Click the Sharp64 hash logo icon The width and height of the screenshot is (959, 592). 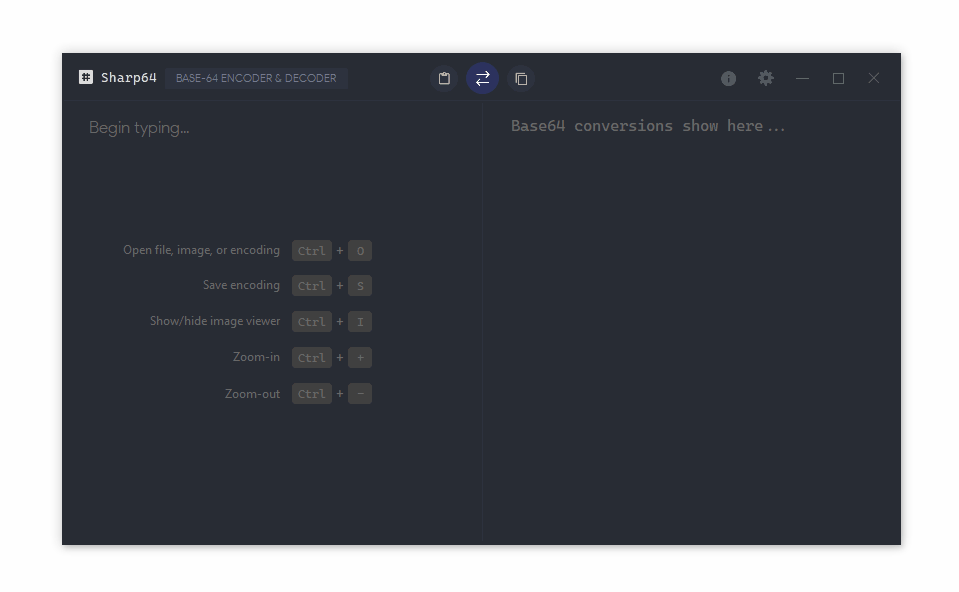coord(86,77)
